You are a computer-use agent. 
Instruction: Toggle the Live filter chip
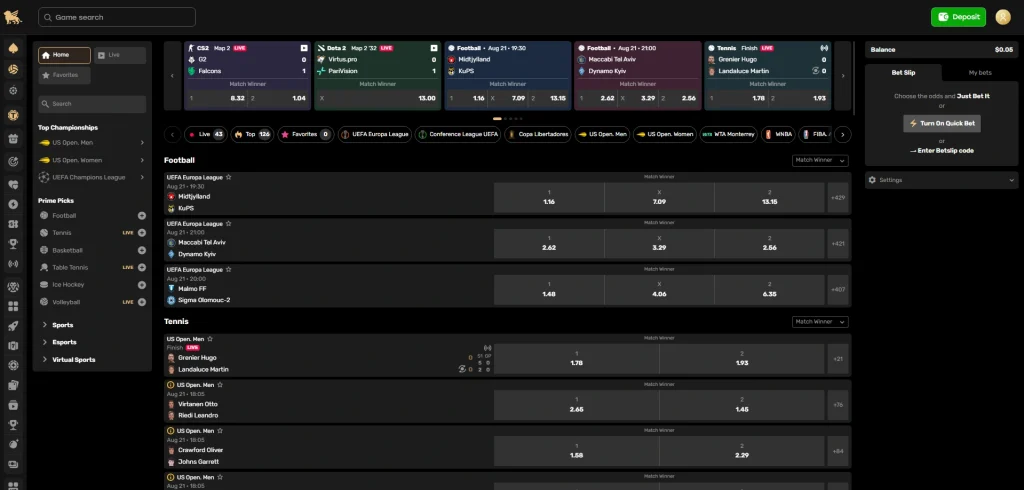205,134
